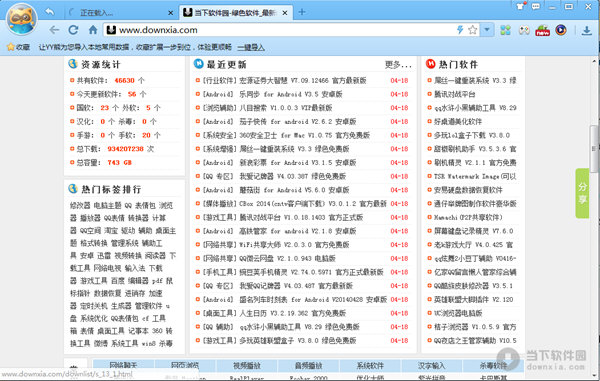The width and height of the screenshot is (600, 381).
Task: Click the '修改器' tag in 热门标签排行
Action: [x=80, y=205]
